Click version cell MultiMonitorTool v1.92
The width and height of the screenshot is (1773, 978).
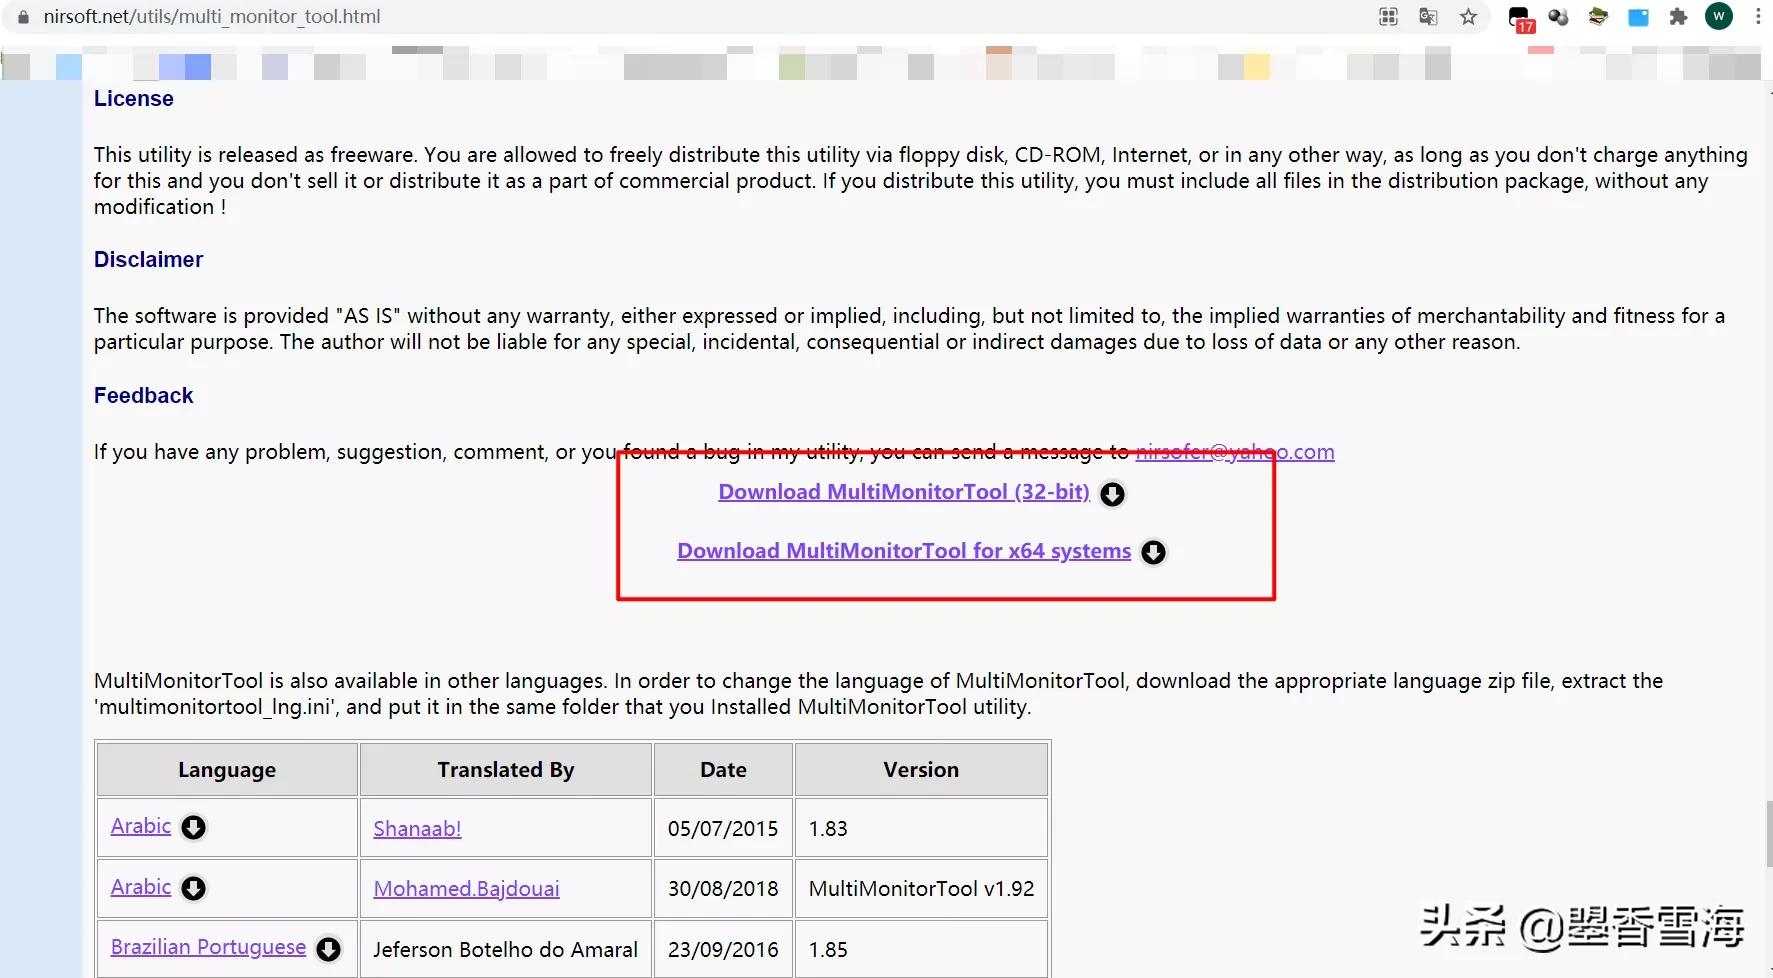tap(921, 889)
